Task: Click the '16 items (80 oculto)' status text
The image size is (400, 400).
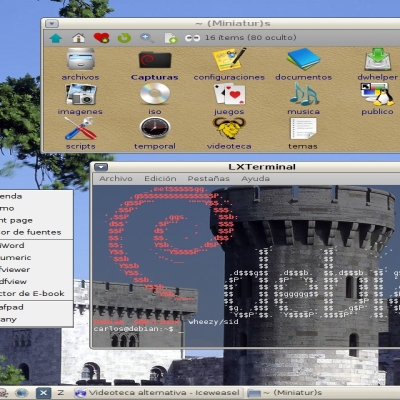Action: tap(251, 37)
